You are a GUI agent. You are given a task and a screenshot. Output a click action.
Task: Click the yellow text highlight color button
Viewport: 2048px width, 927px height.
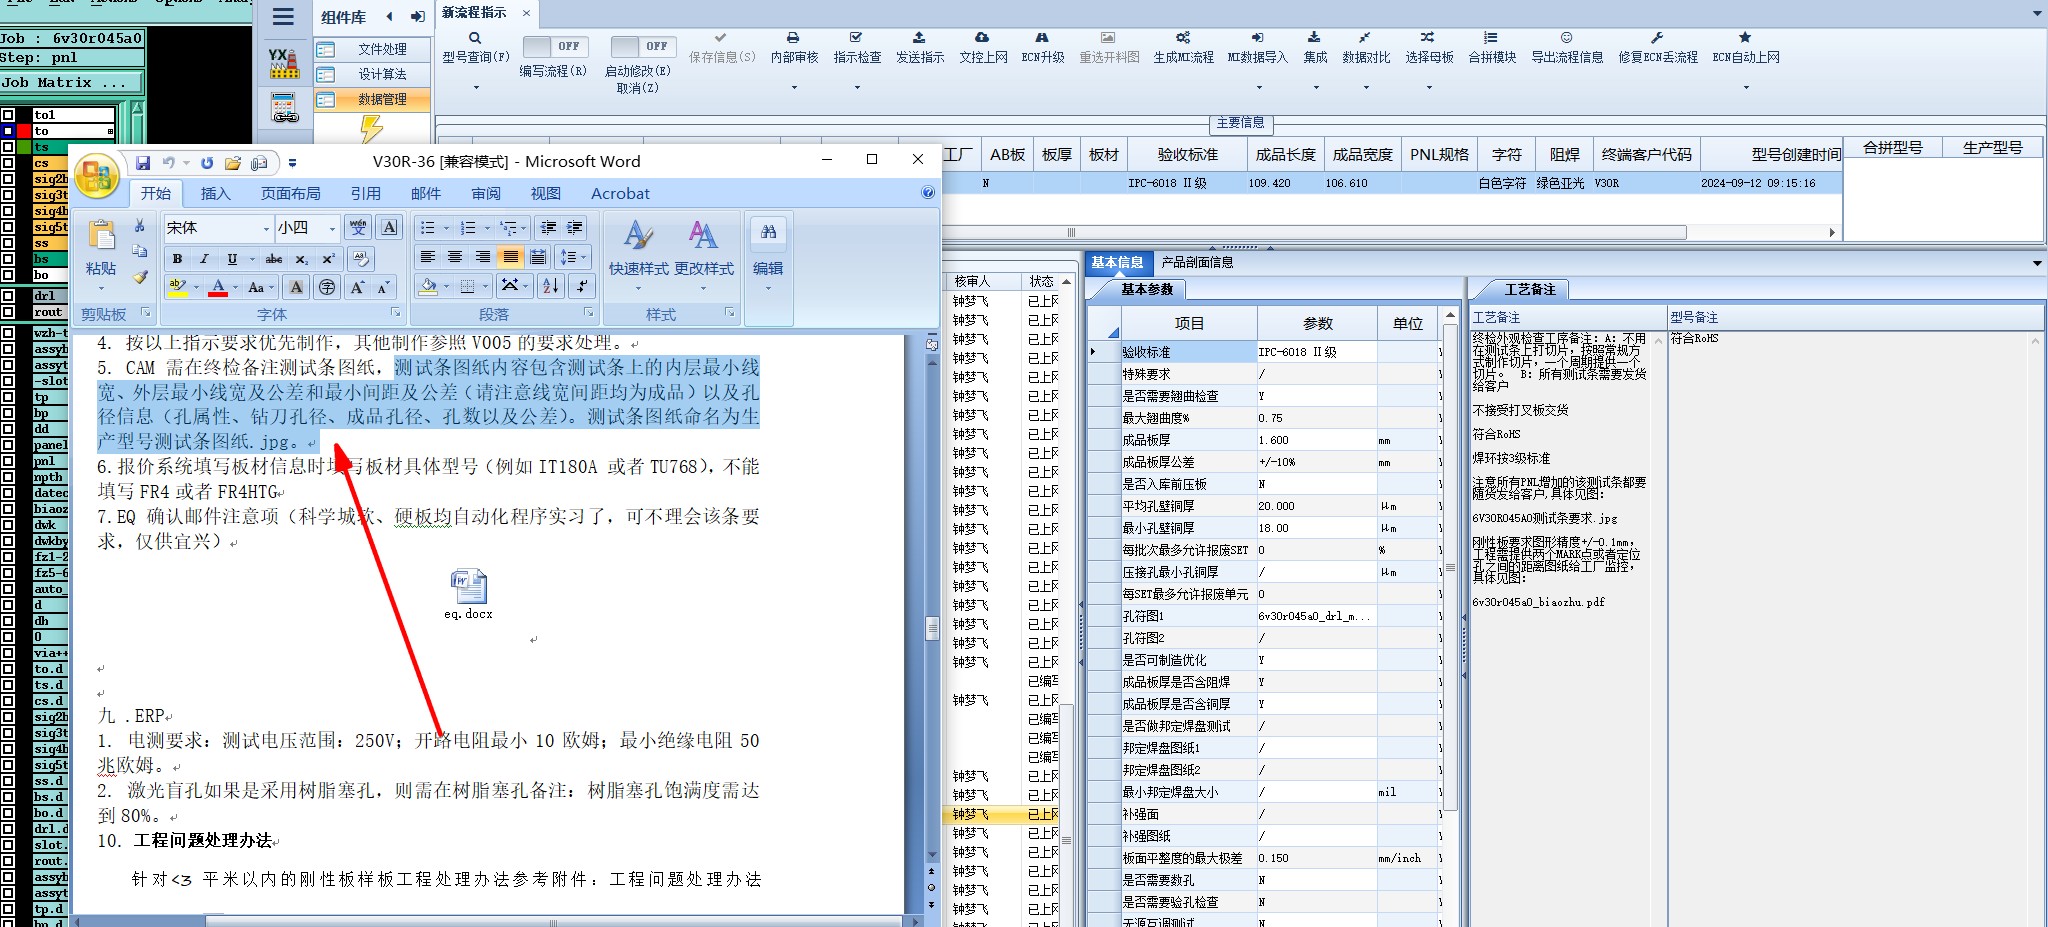coord(178,288)
